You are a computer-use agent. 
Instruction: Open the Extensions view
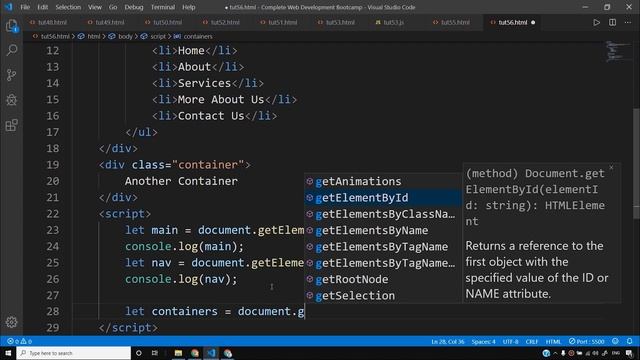click(x=11, y=125)
